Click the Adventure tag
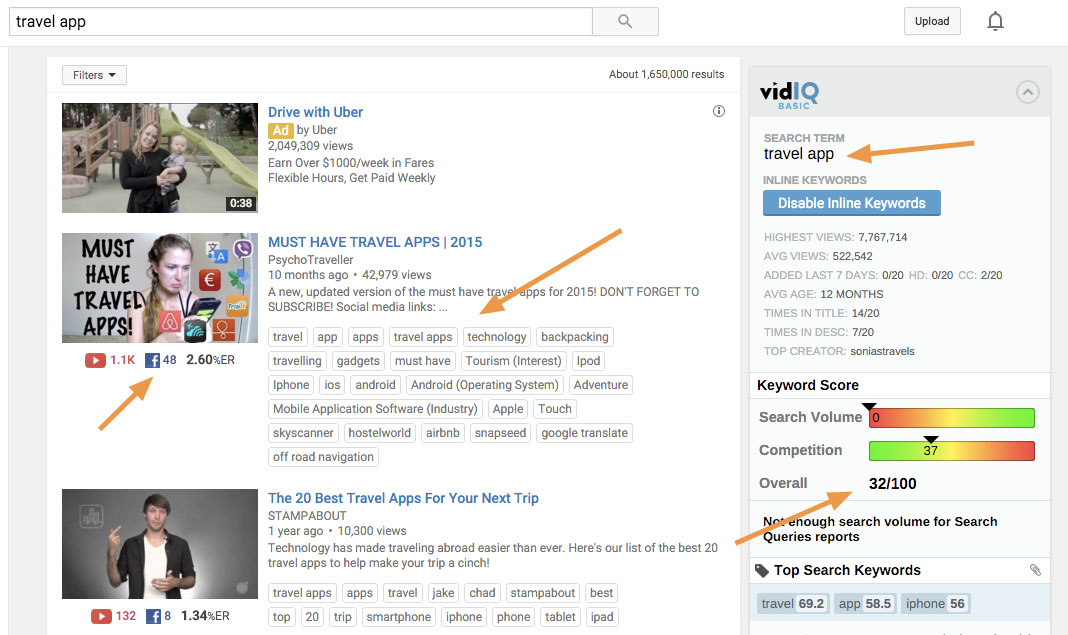The height and width of the screenshot is (635, 1068). coord(601,384)
